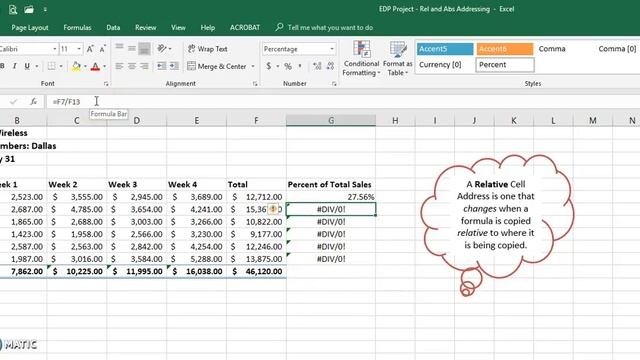Apply the red Font Color
Image resolution: width=640 pixels, height=360 pixels.
[95, 66]
